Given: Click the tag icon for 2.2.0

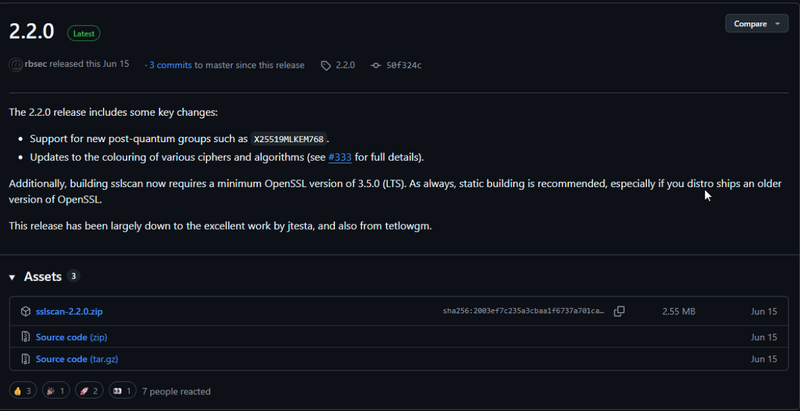Looking at the screenshot, I should (x=326, y=65).
